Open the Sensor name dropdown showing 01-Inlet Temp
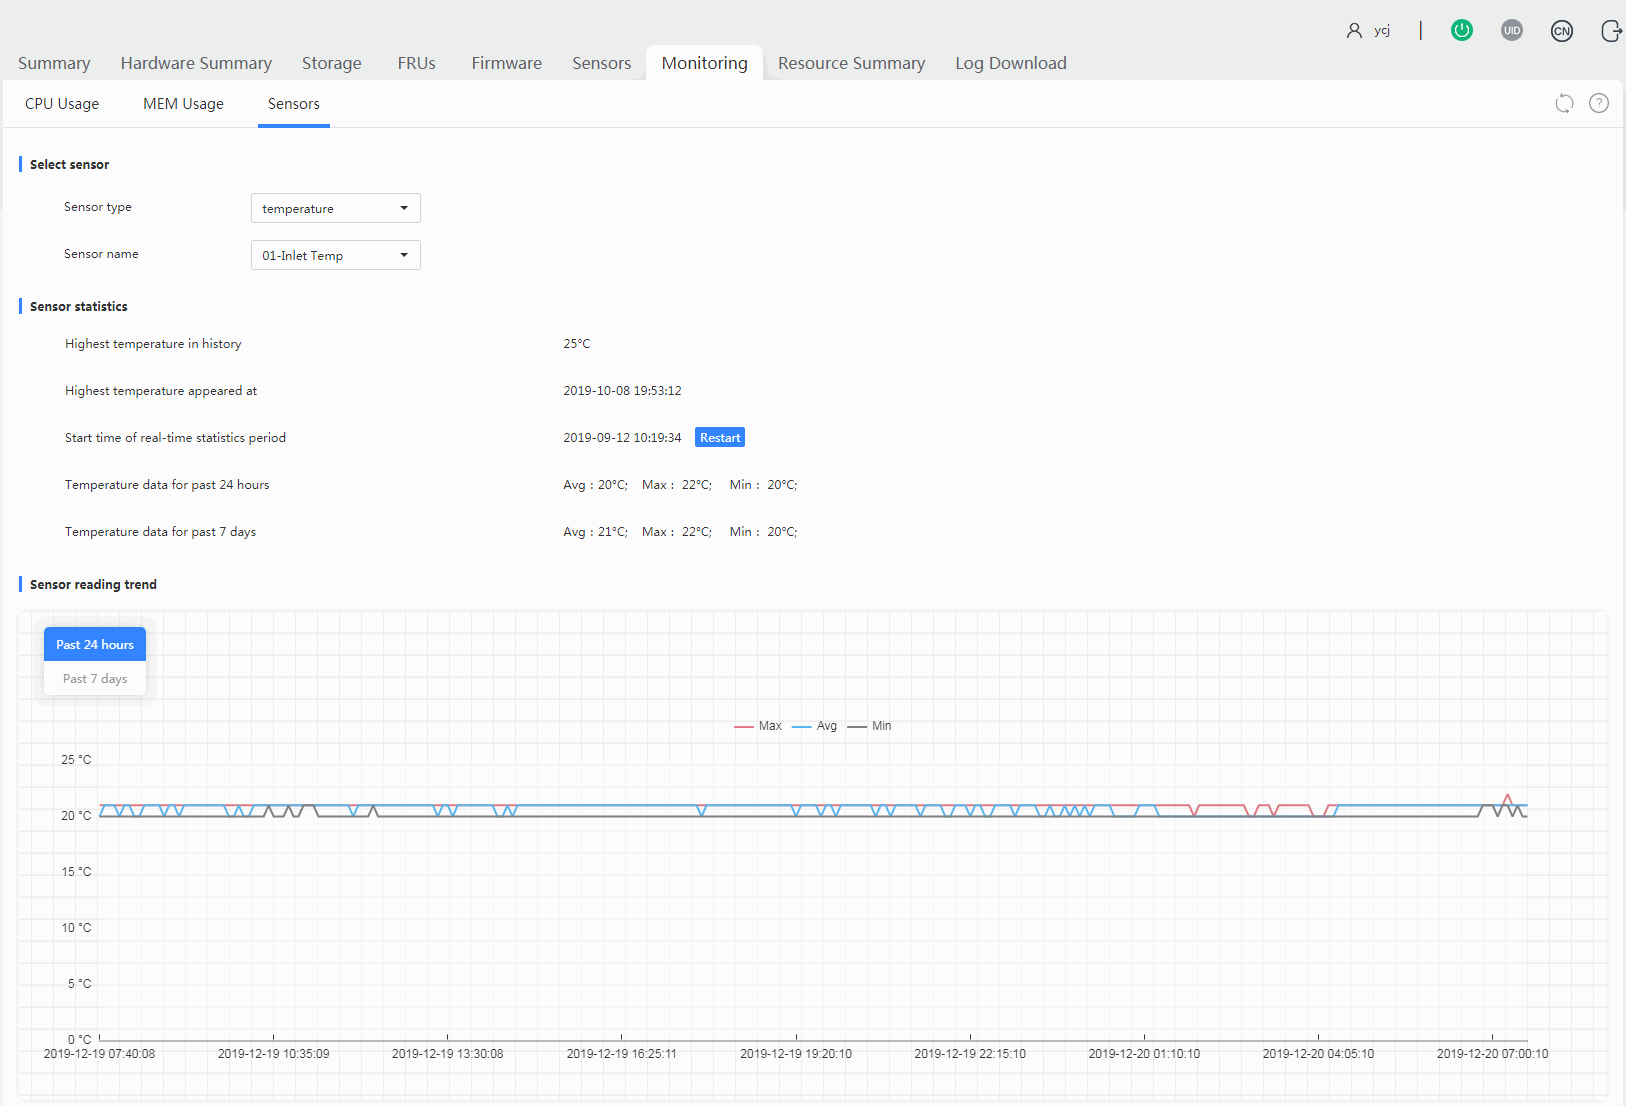Screen dimensions: 1626x1106 (x=336, y=255)
